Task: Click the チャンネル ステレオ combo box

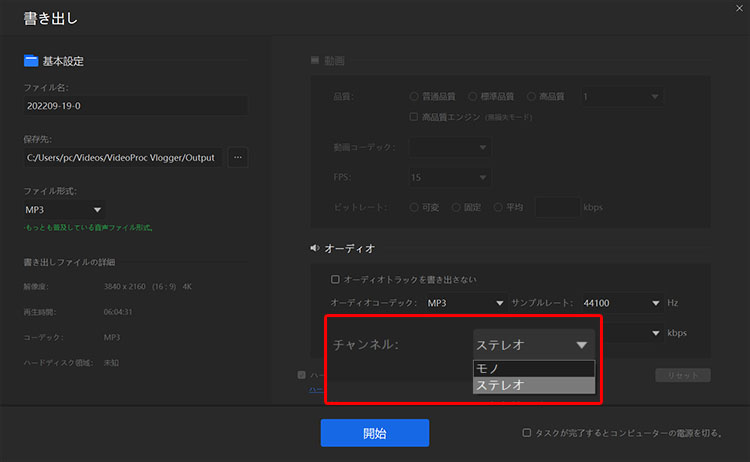Action: coord(534,345)
